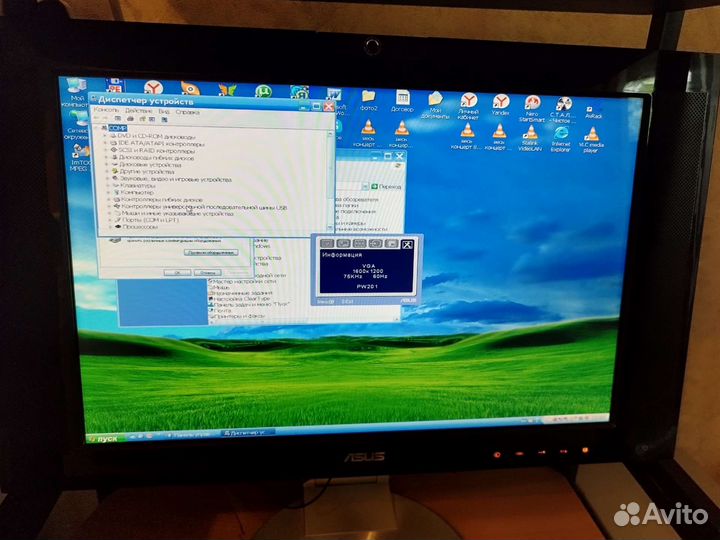Expand DVD и CD-ROM дисководы node
The height and width of the screenshot is (540, 720).
click(x=106, y=136)
